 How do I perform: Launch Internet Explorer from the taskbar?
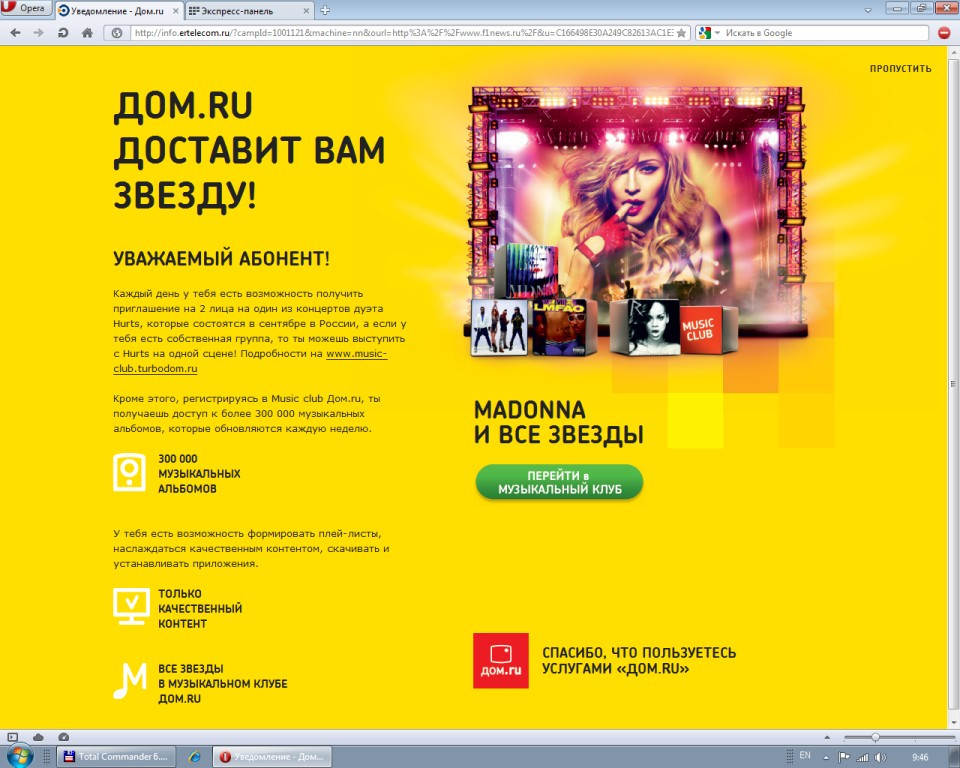click(195, 756)
